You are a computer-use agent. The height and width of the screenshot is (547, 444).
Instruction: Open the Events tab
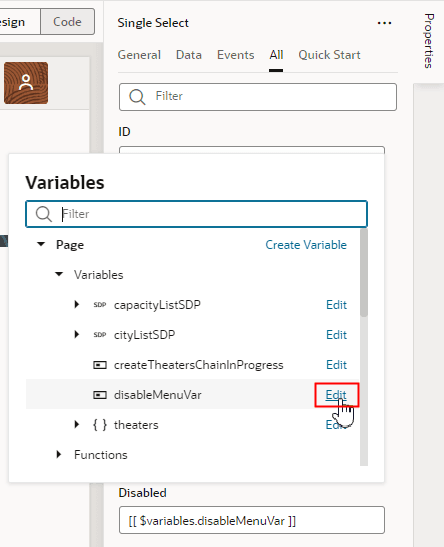tap(235, 55)
